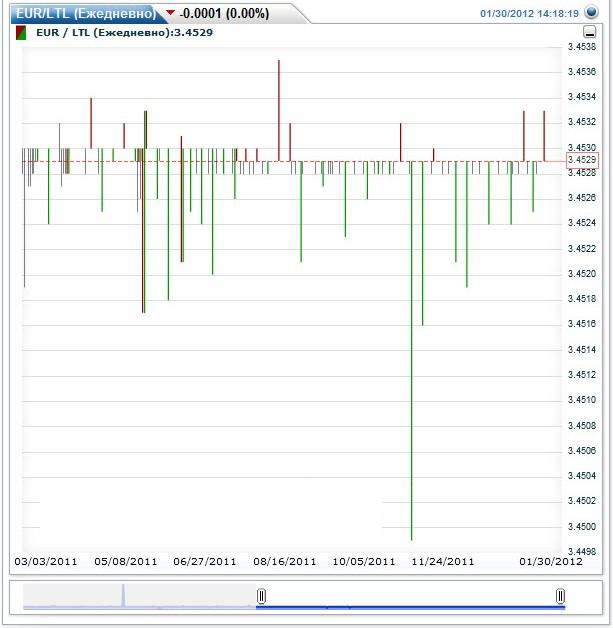Click the right range slider handle

561,596
